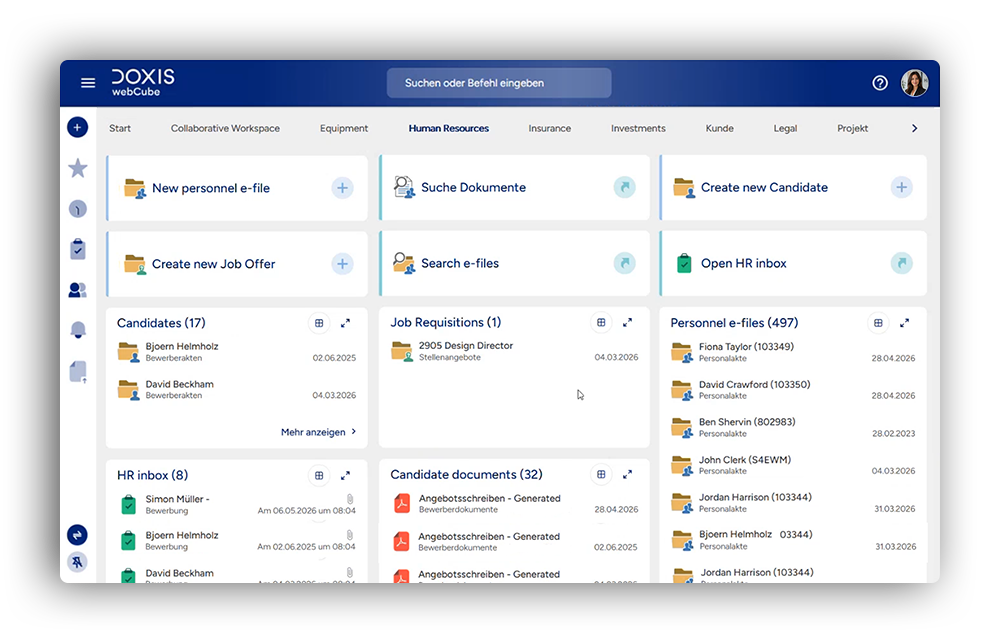
Task: Click plus on Create new Job Offer tile
Action: pyautogui.click(x=342, y=264)
